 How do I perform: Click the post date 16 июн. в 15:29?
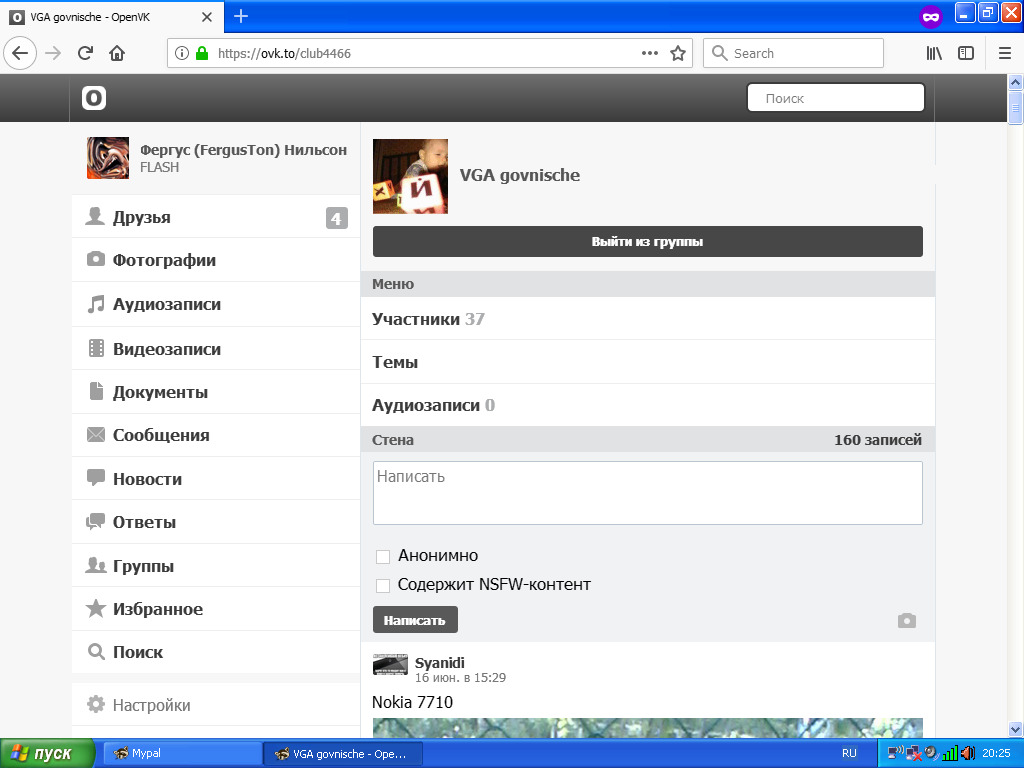tap(460, 678)
